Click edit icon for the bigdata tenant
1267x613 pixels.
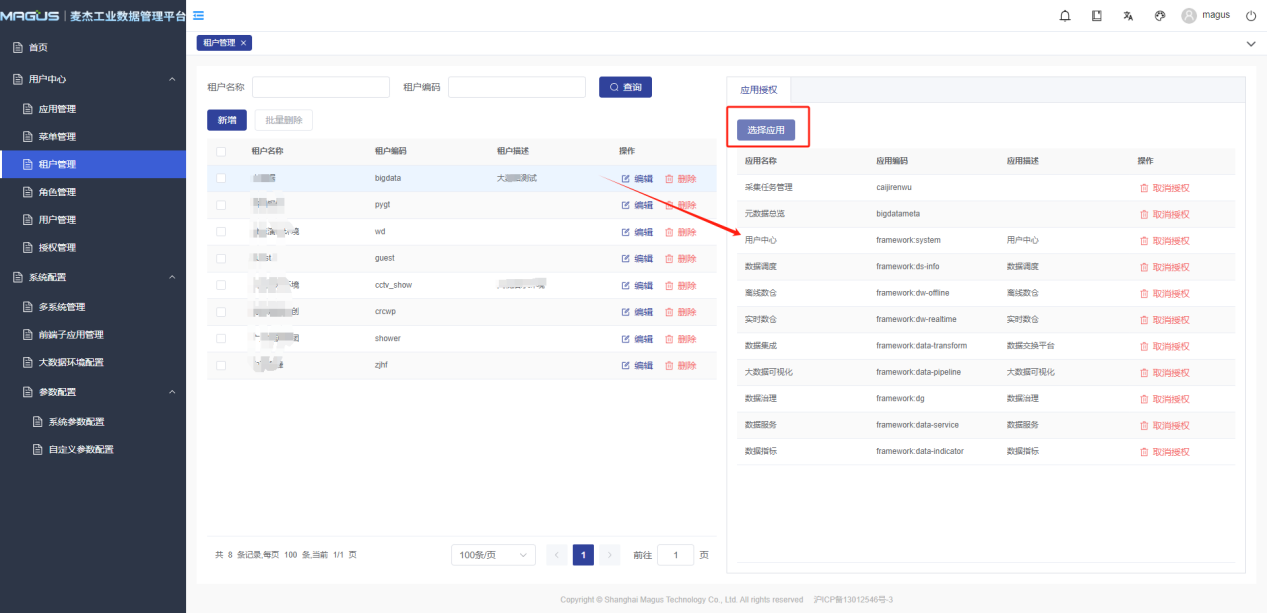pos(627,179)
